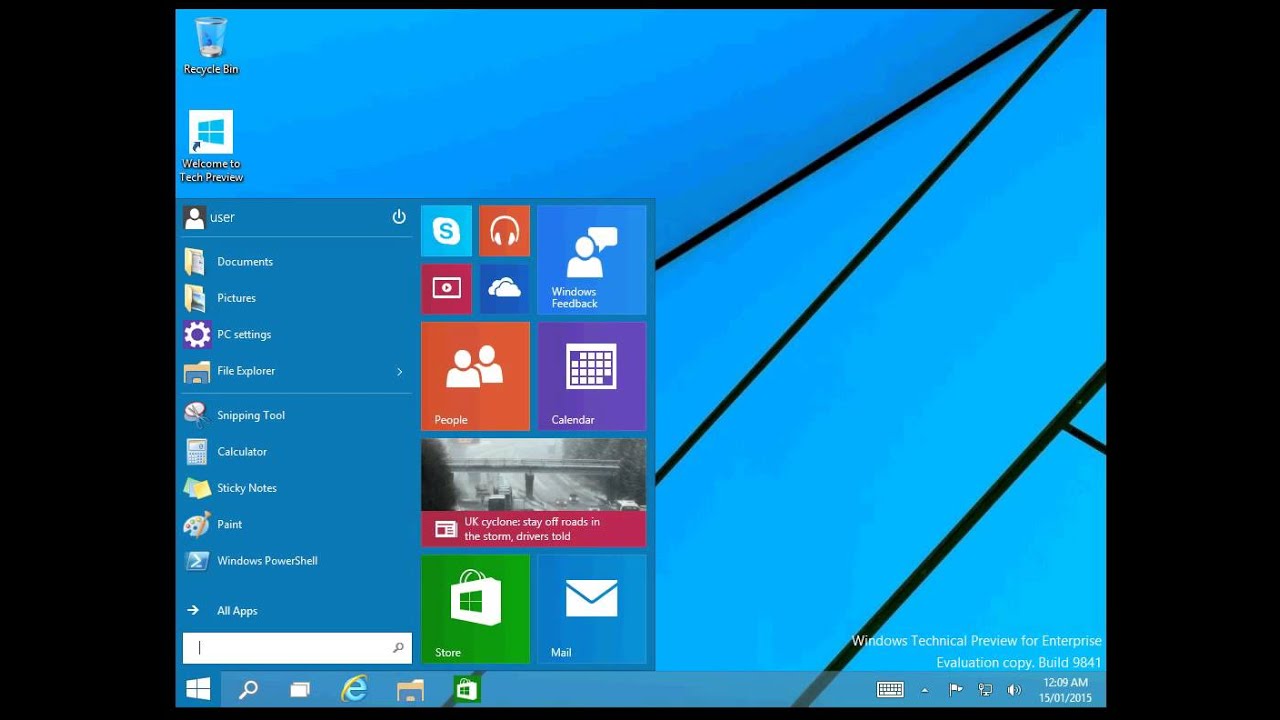Launch Internet Explorer from taskbar
This screenshot has height=720, width=1280.
click(354, 689)
